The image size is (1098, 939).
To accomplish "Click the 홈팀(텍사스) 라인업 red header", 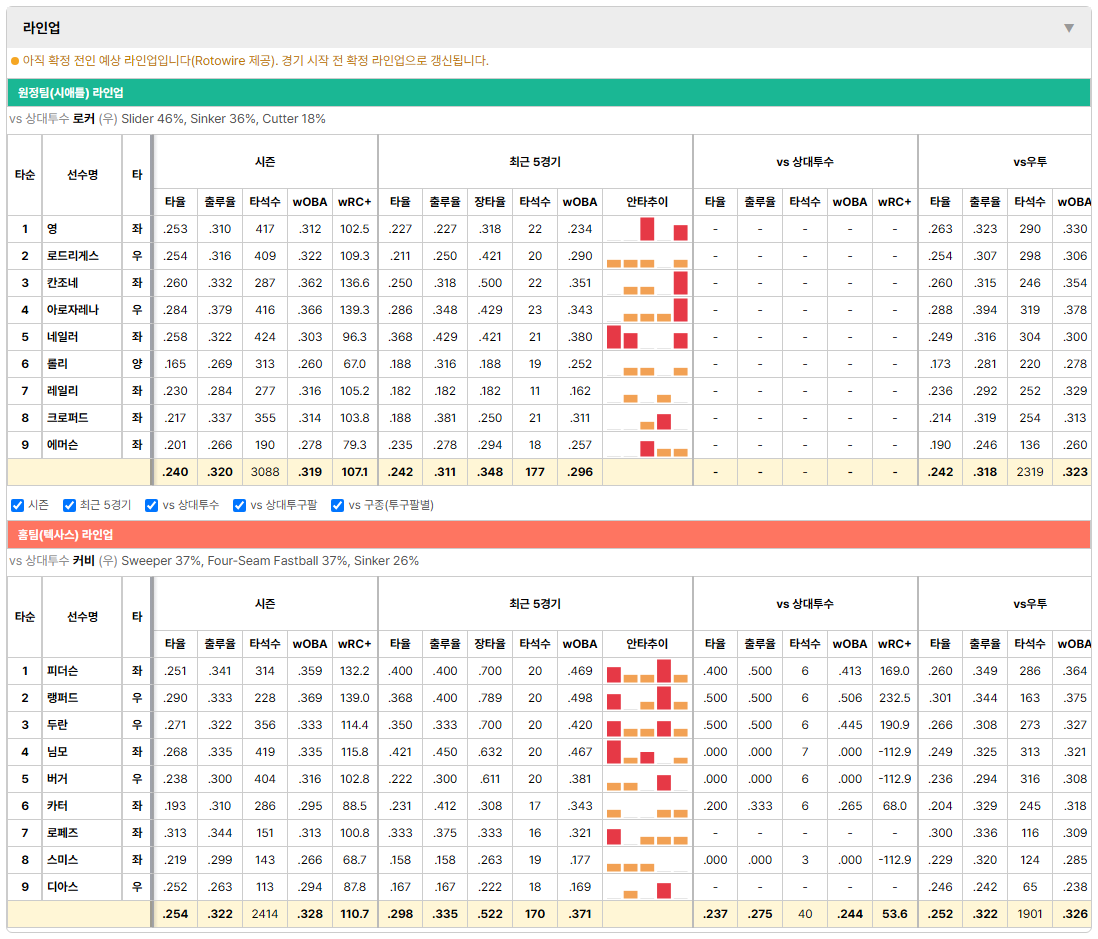I will pyautogui.click(x=548, y=535).
